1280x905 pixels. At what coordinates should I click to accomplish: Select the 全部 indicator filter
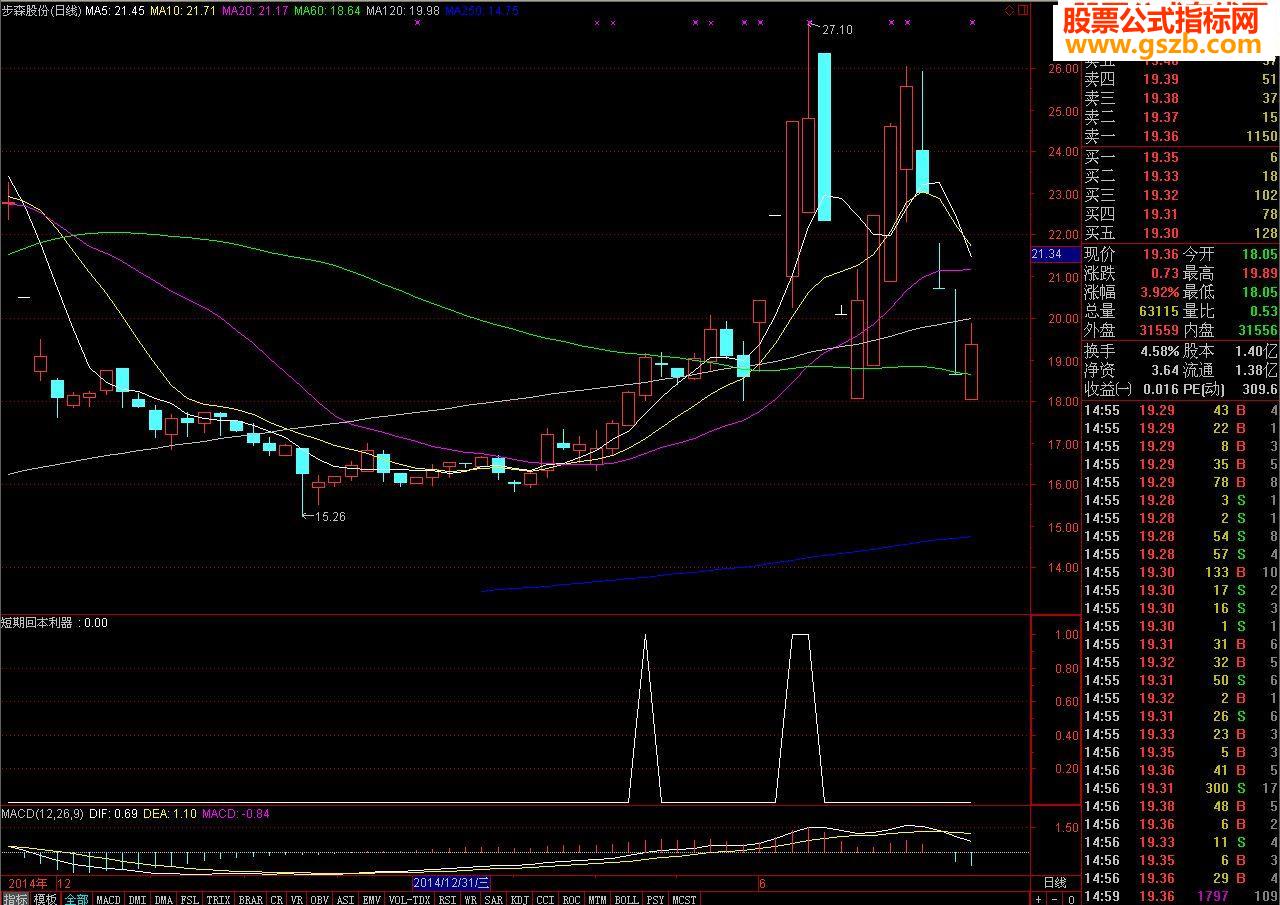(x=77, y=899)
